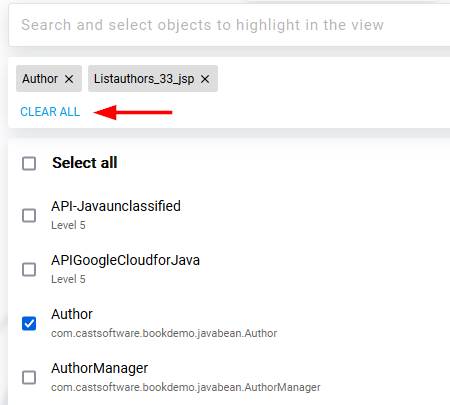The height and width of the screenshot is (405, 450).
Task: Choose the APIGoogleCloudforJava item name
Action: point(125,260)
